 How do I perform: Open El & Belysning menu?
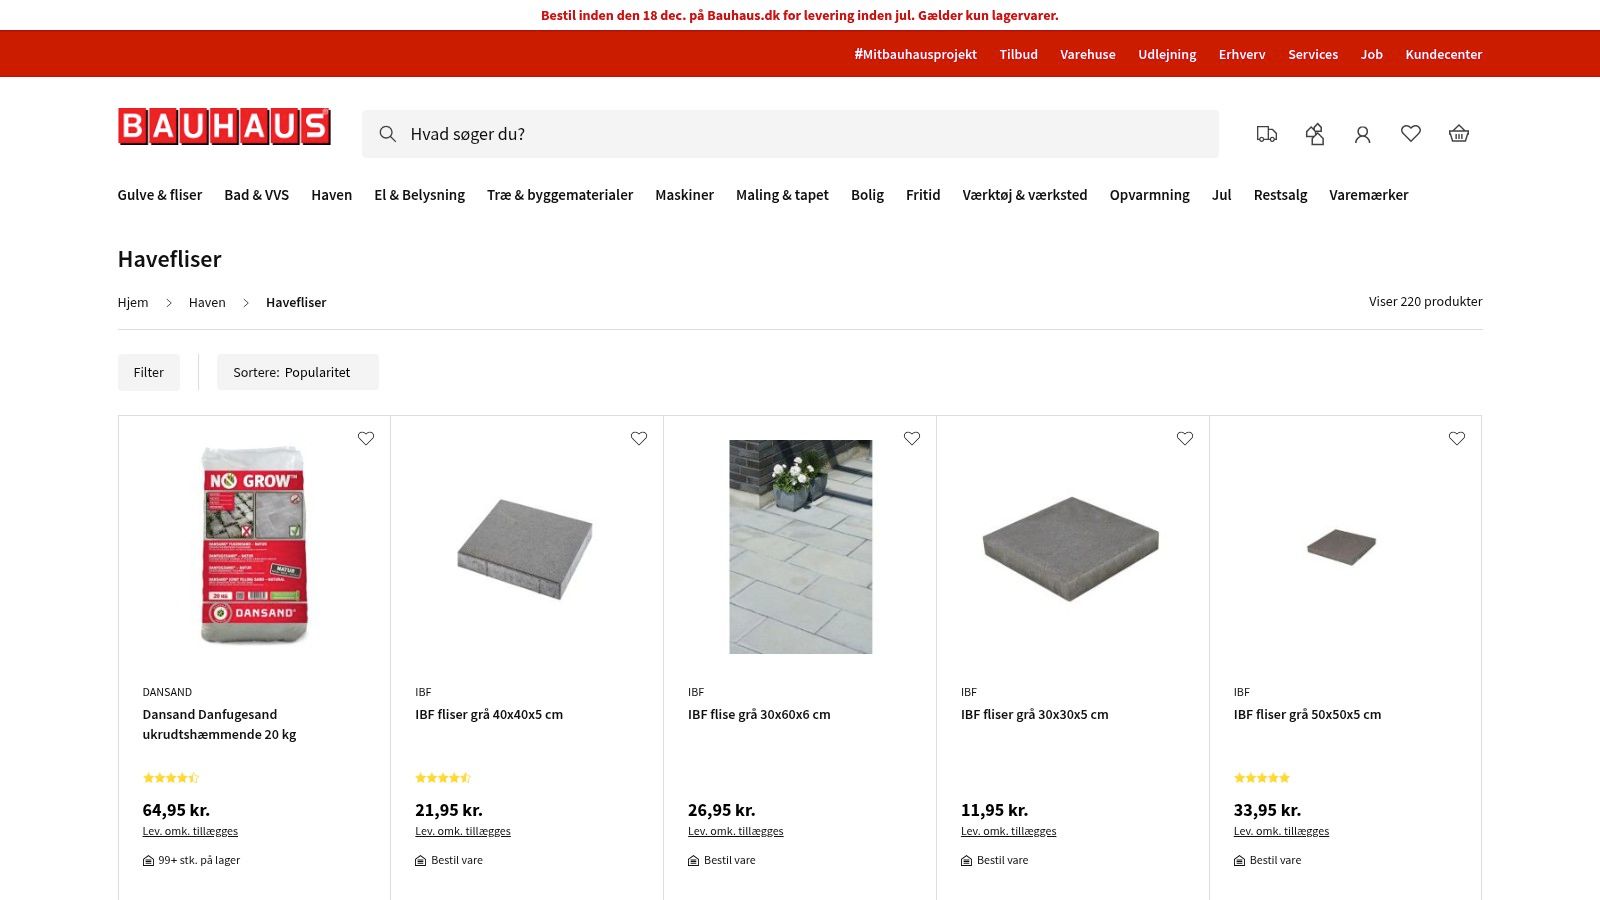coord(420,195)
